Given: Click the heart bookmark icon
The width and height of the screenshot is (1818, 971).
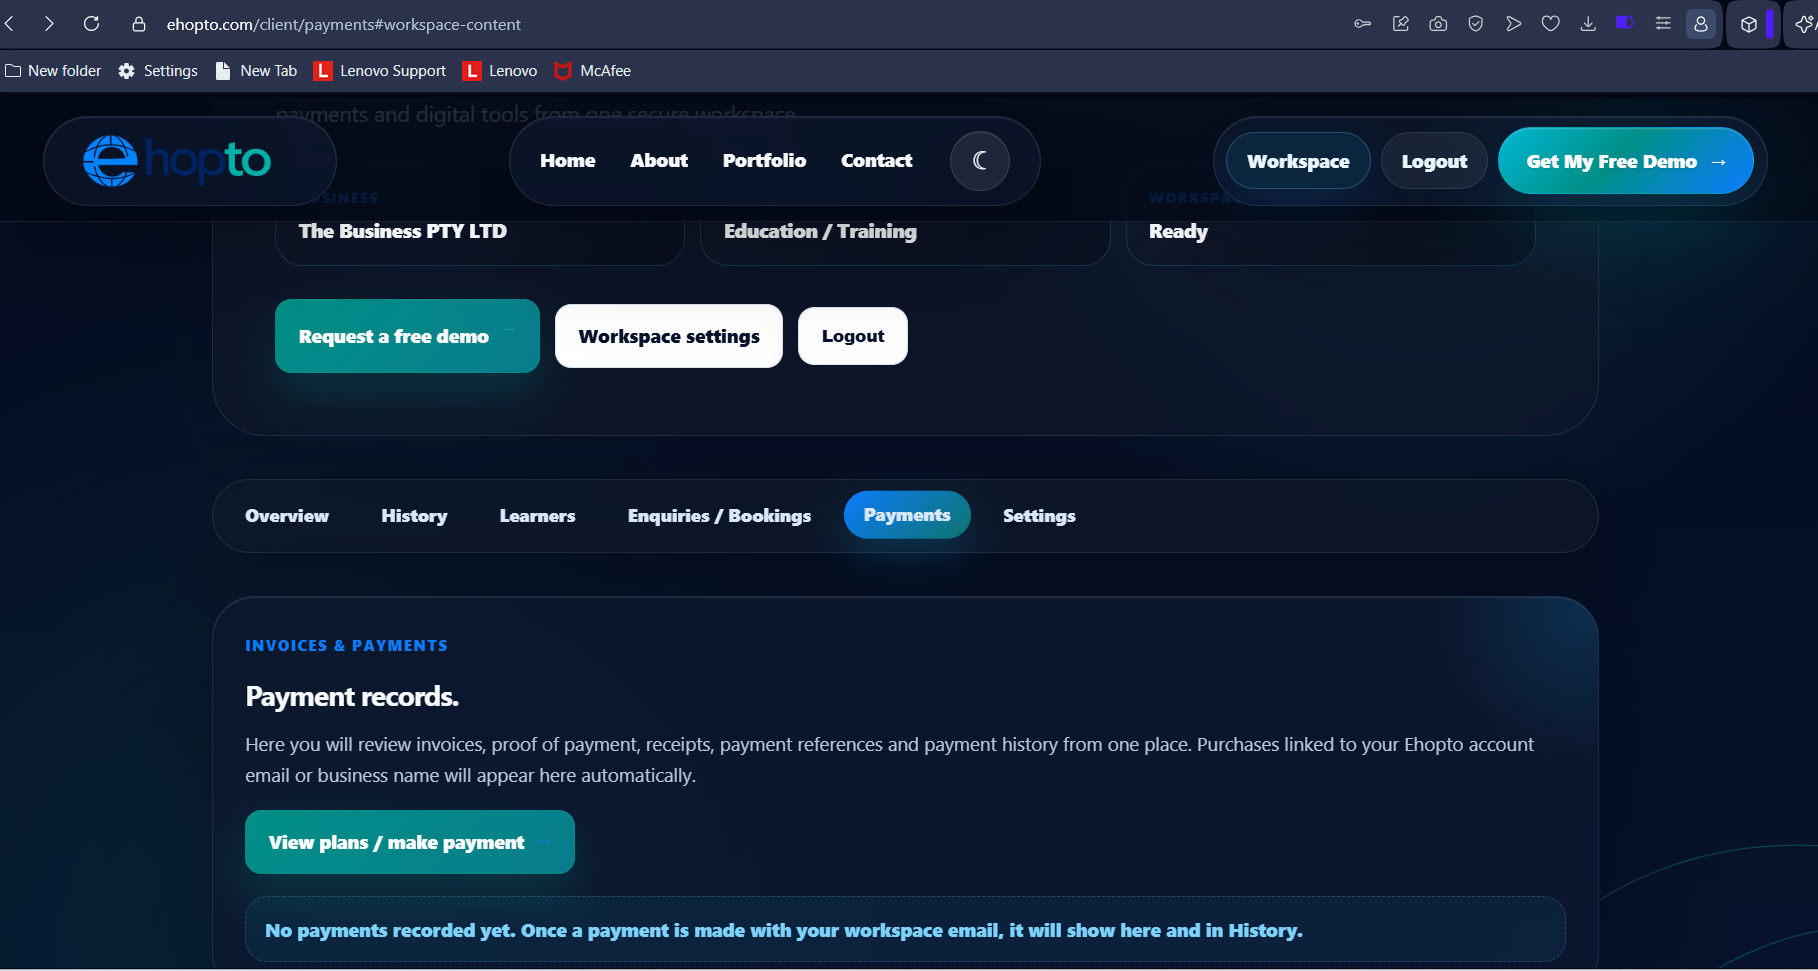Looking at the screenshot, I should [x=1550, y=24].
